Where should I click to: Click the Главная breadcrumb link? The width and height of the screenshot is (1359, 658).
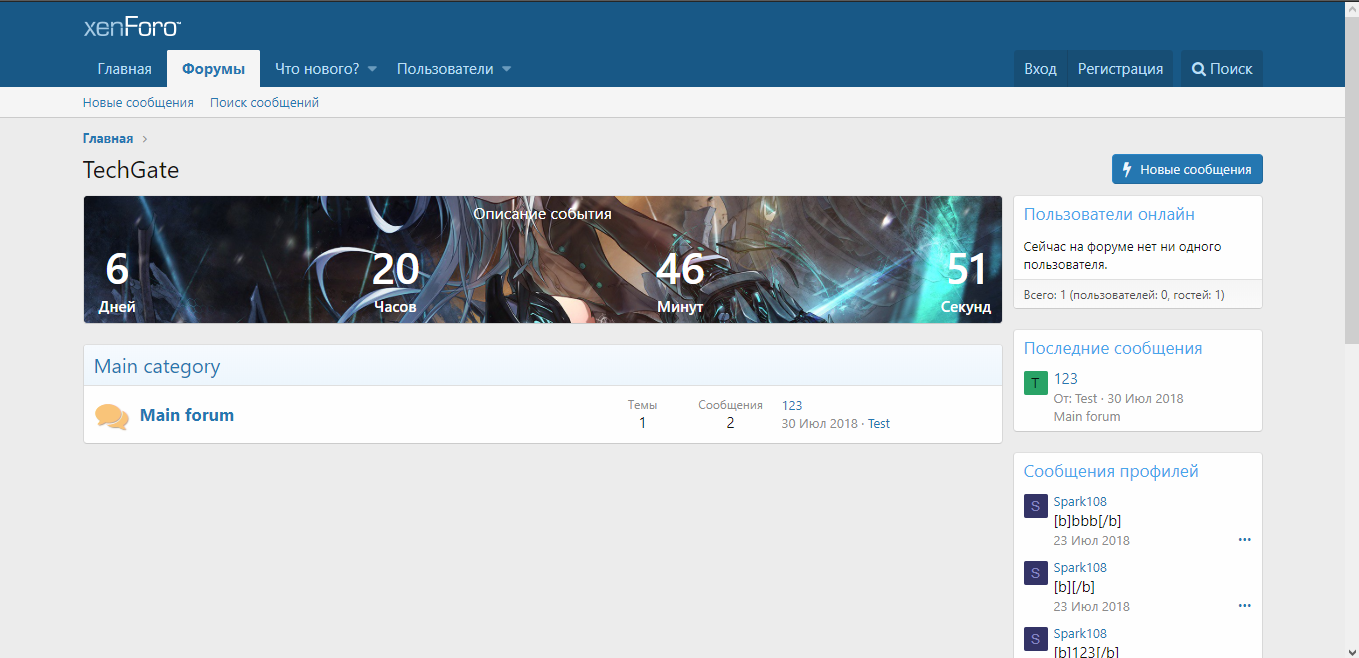tap(108, 139)
